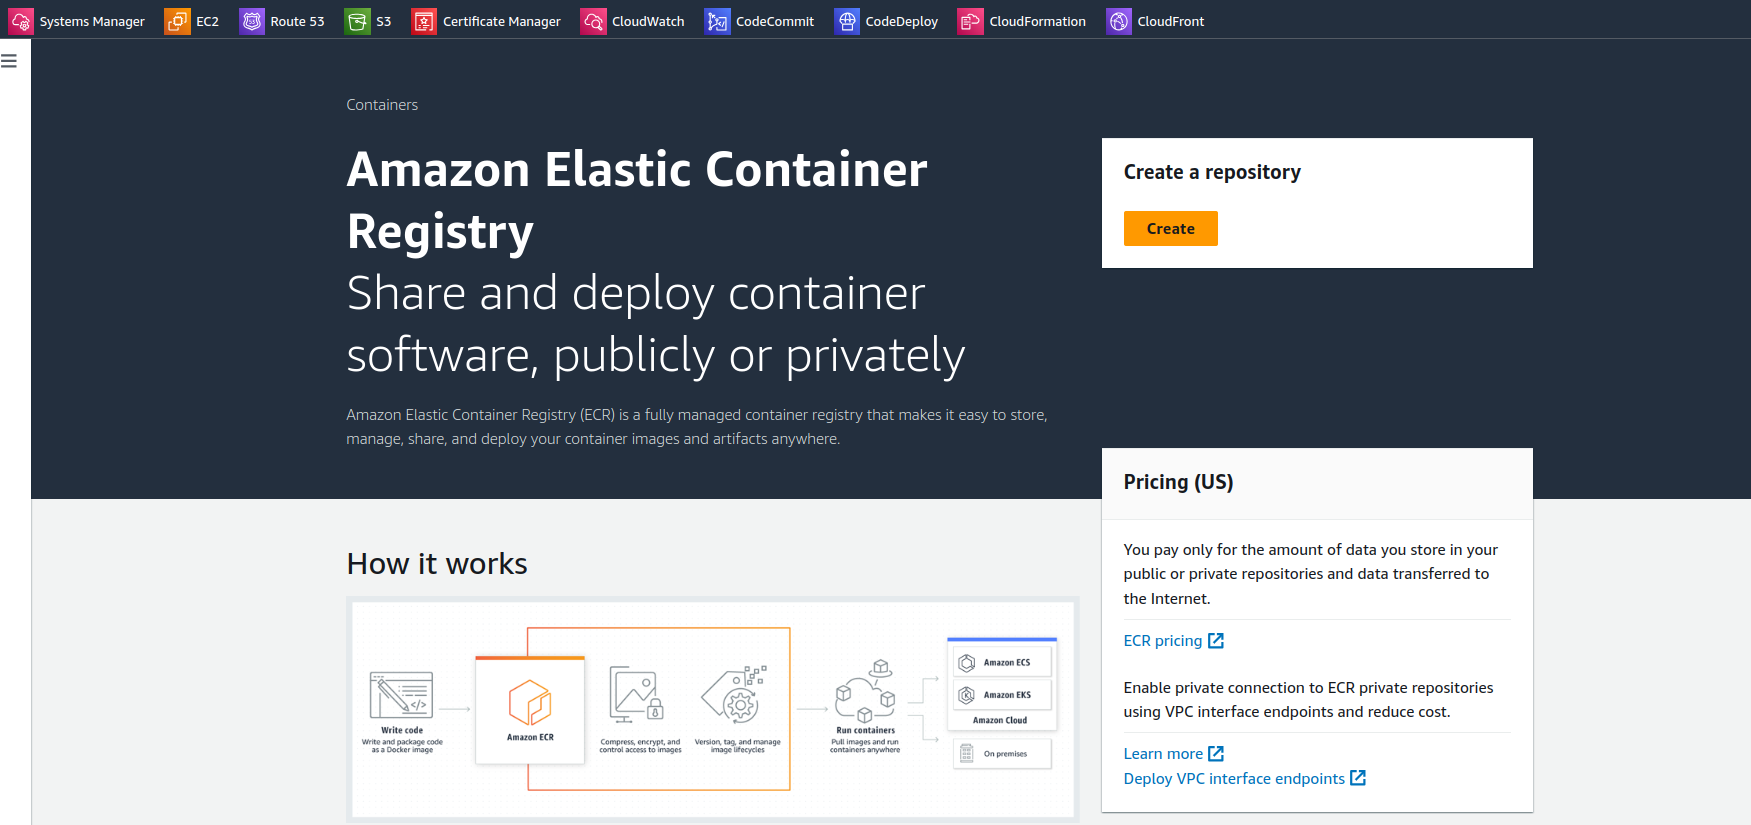Open EC2 from favorites bar
1751x825 pixels.
[x=207, y=21]
